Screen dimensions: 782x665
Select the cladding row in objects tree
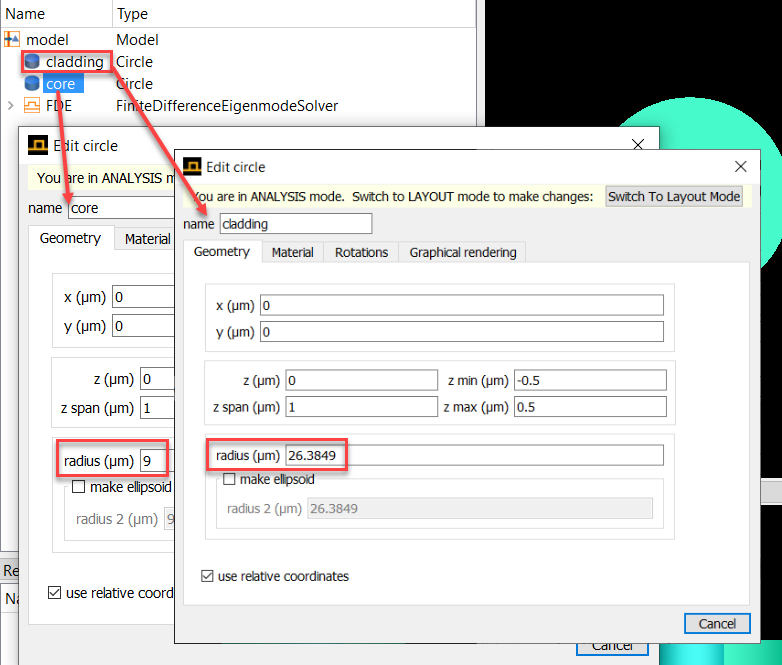(x=75, y=62)
